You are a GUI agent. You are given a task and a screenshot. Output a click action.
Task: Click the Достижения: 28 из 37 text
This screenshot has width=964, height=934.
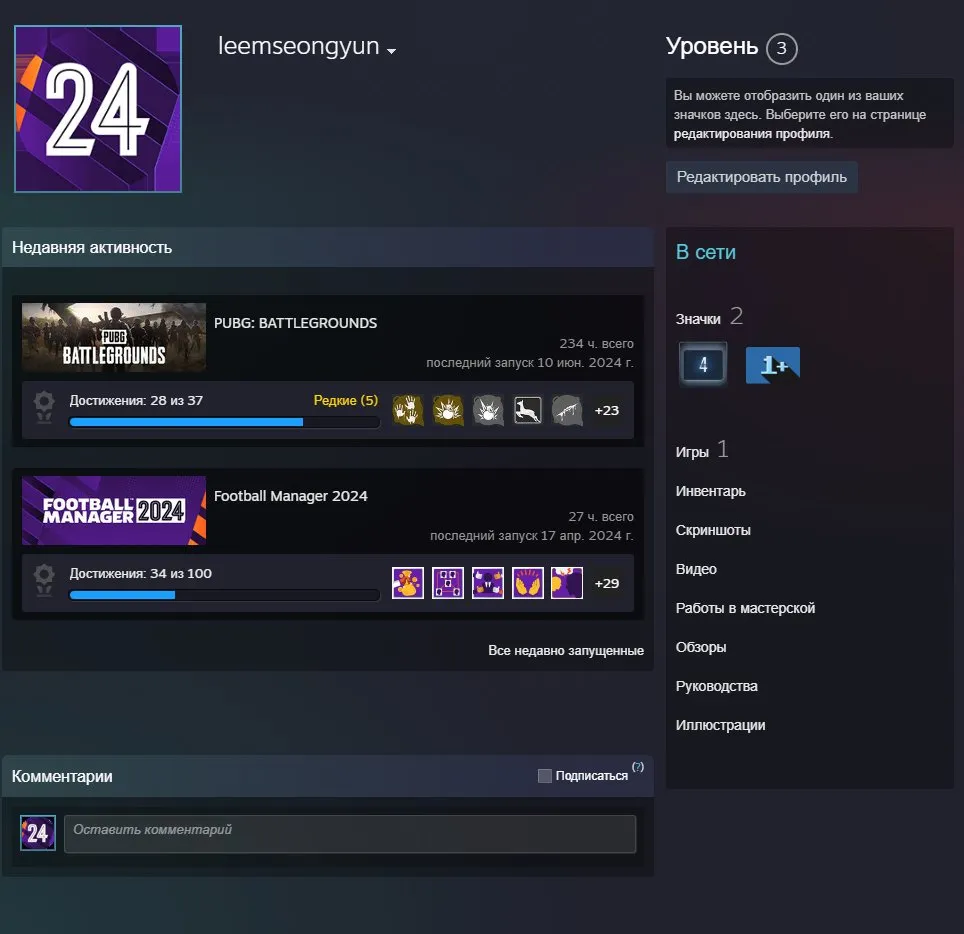(x=136, y=400)
